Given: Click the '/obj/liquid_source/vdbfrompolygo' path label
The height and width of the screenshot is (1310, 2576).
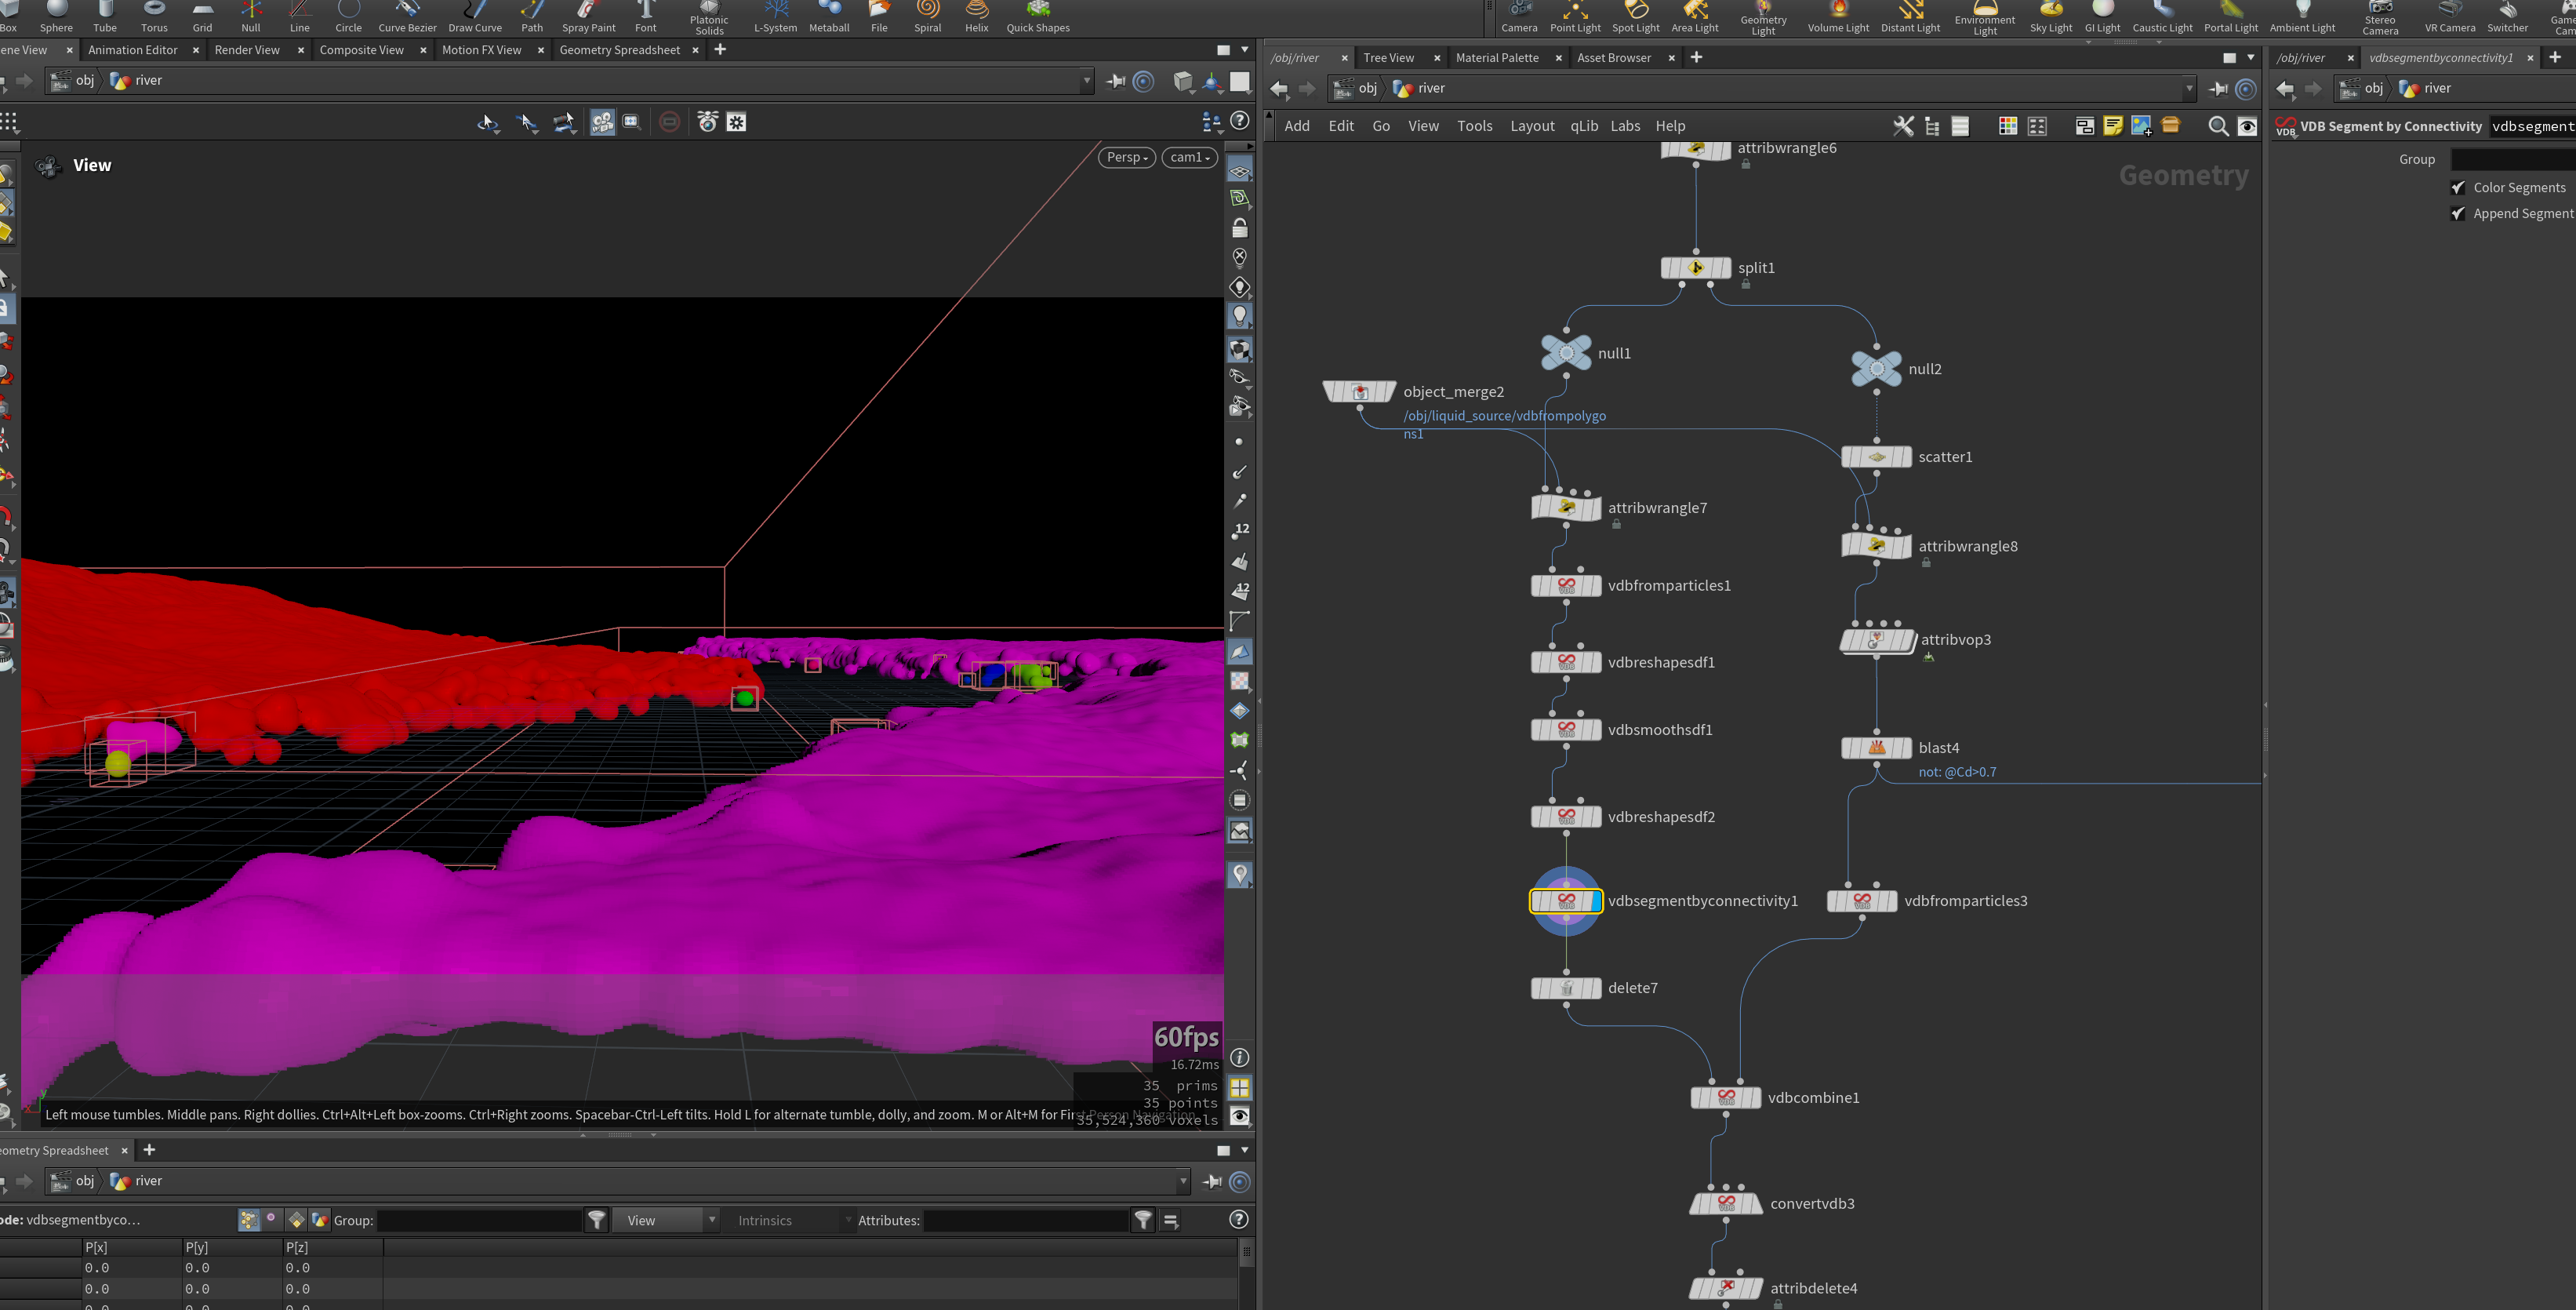Looking at the screenshot, I should tap(1504, 416).
